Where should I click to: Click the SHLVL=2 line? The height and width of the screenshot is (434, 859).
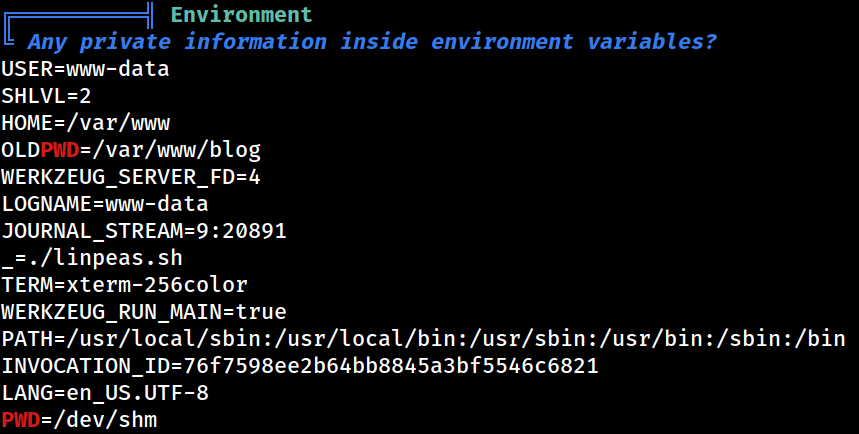coord(46,96)
